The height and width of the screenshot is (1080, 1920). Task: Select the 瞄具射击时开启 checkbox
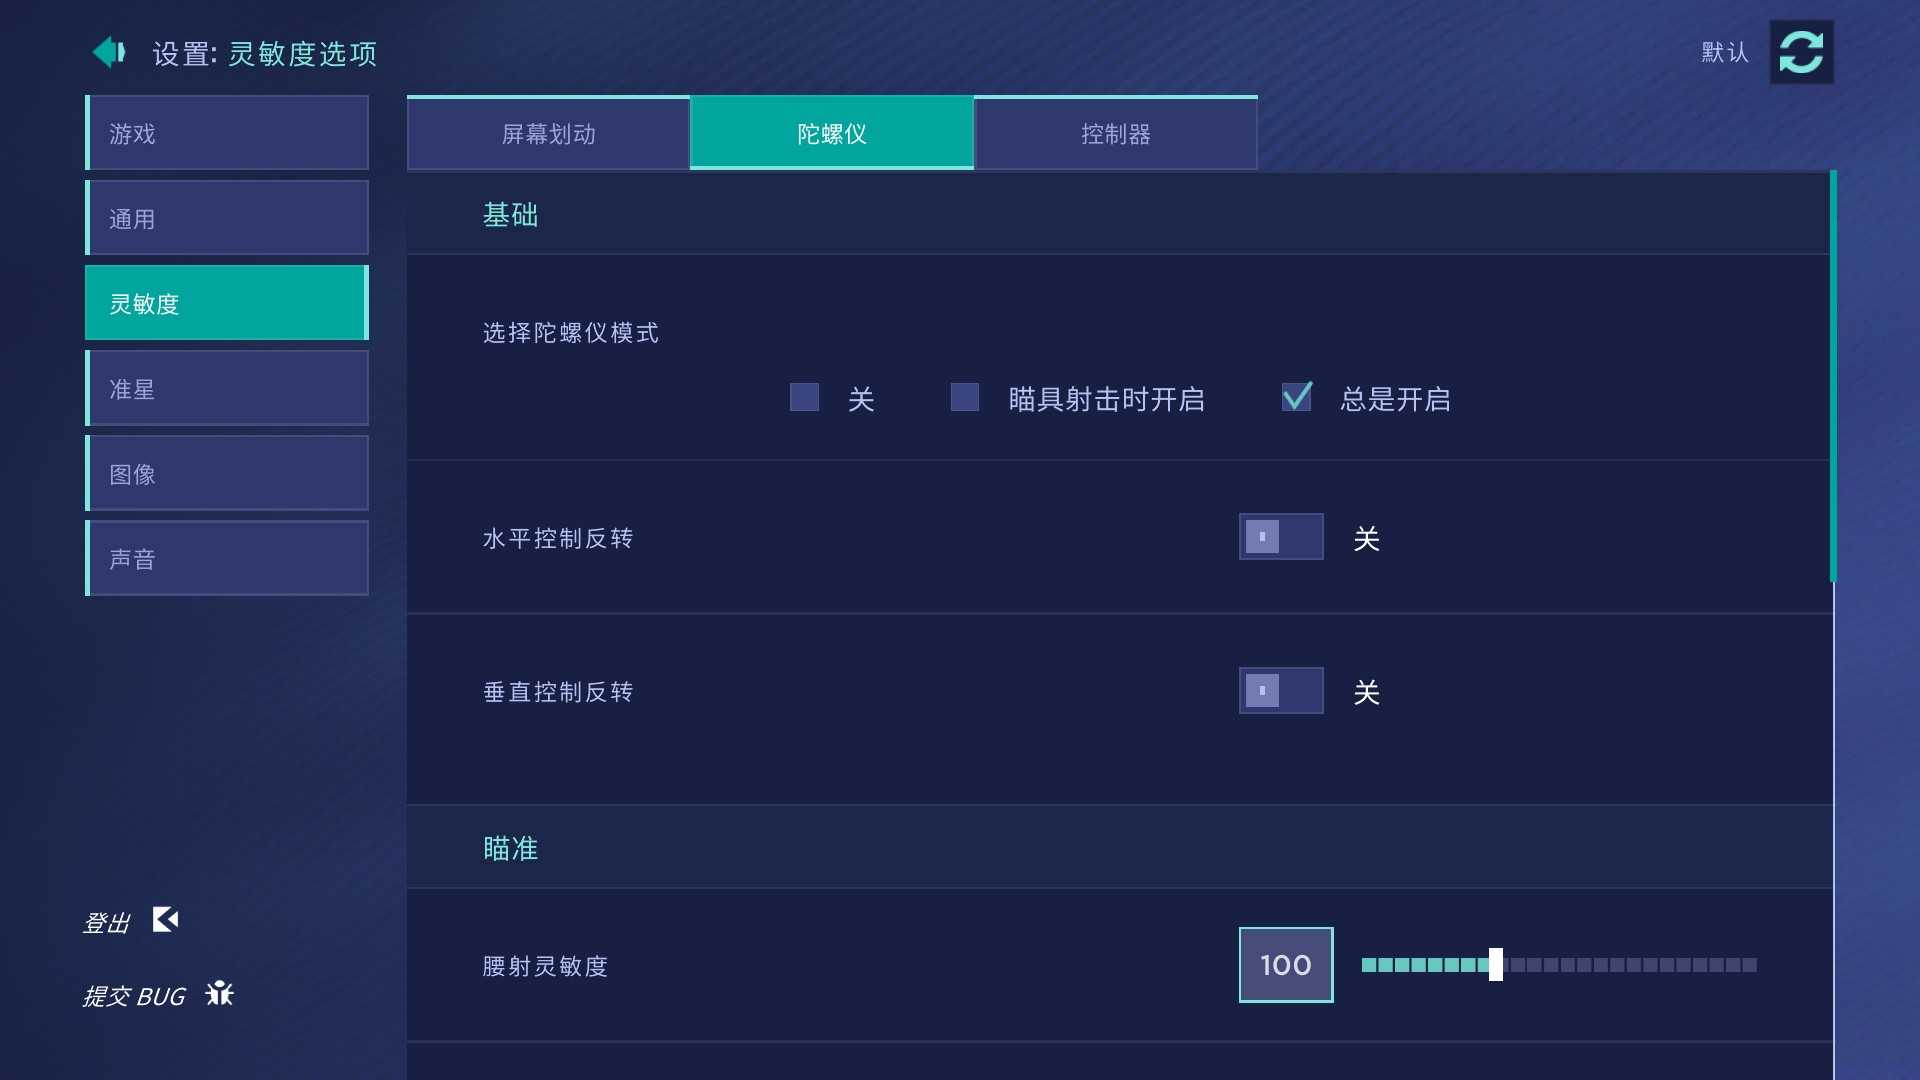pyautogui.click(x=964, y=398)
